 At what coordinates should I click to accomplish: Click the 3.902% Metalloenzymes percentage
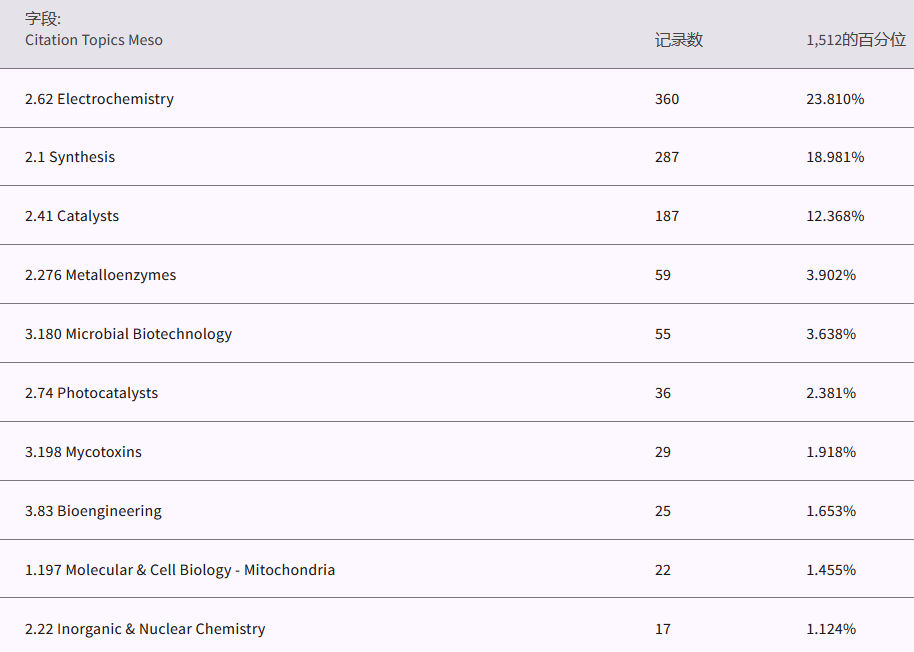pos(831,275)
